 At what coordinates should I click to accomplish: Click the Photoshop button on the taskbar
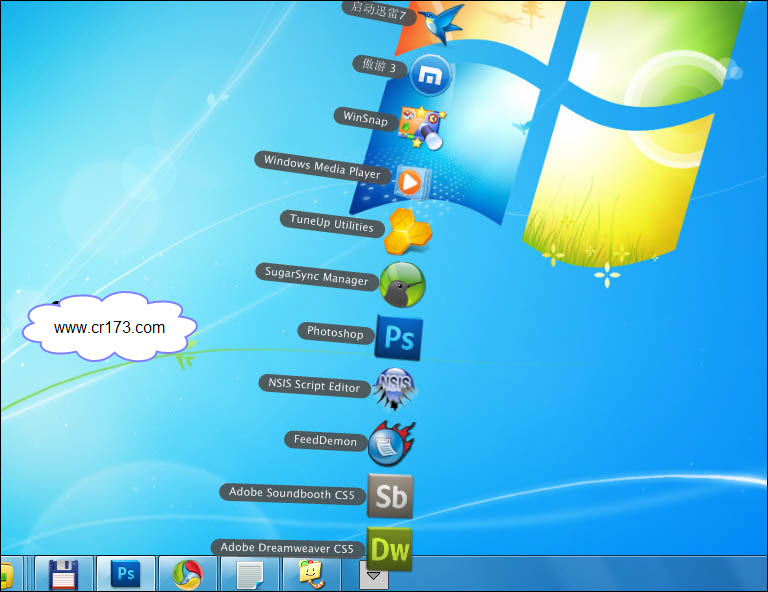126,574
